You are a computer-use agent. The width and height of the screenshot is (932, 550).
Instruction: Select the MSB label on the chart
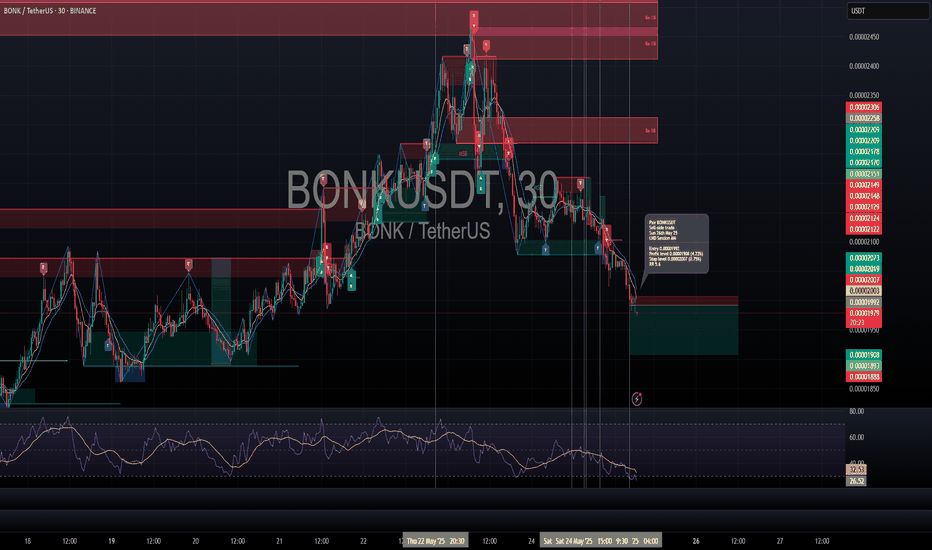pos(463,154)
